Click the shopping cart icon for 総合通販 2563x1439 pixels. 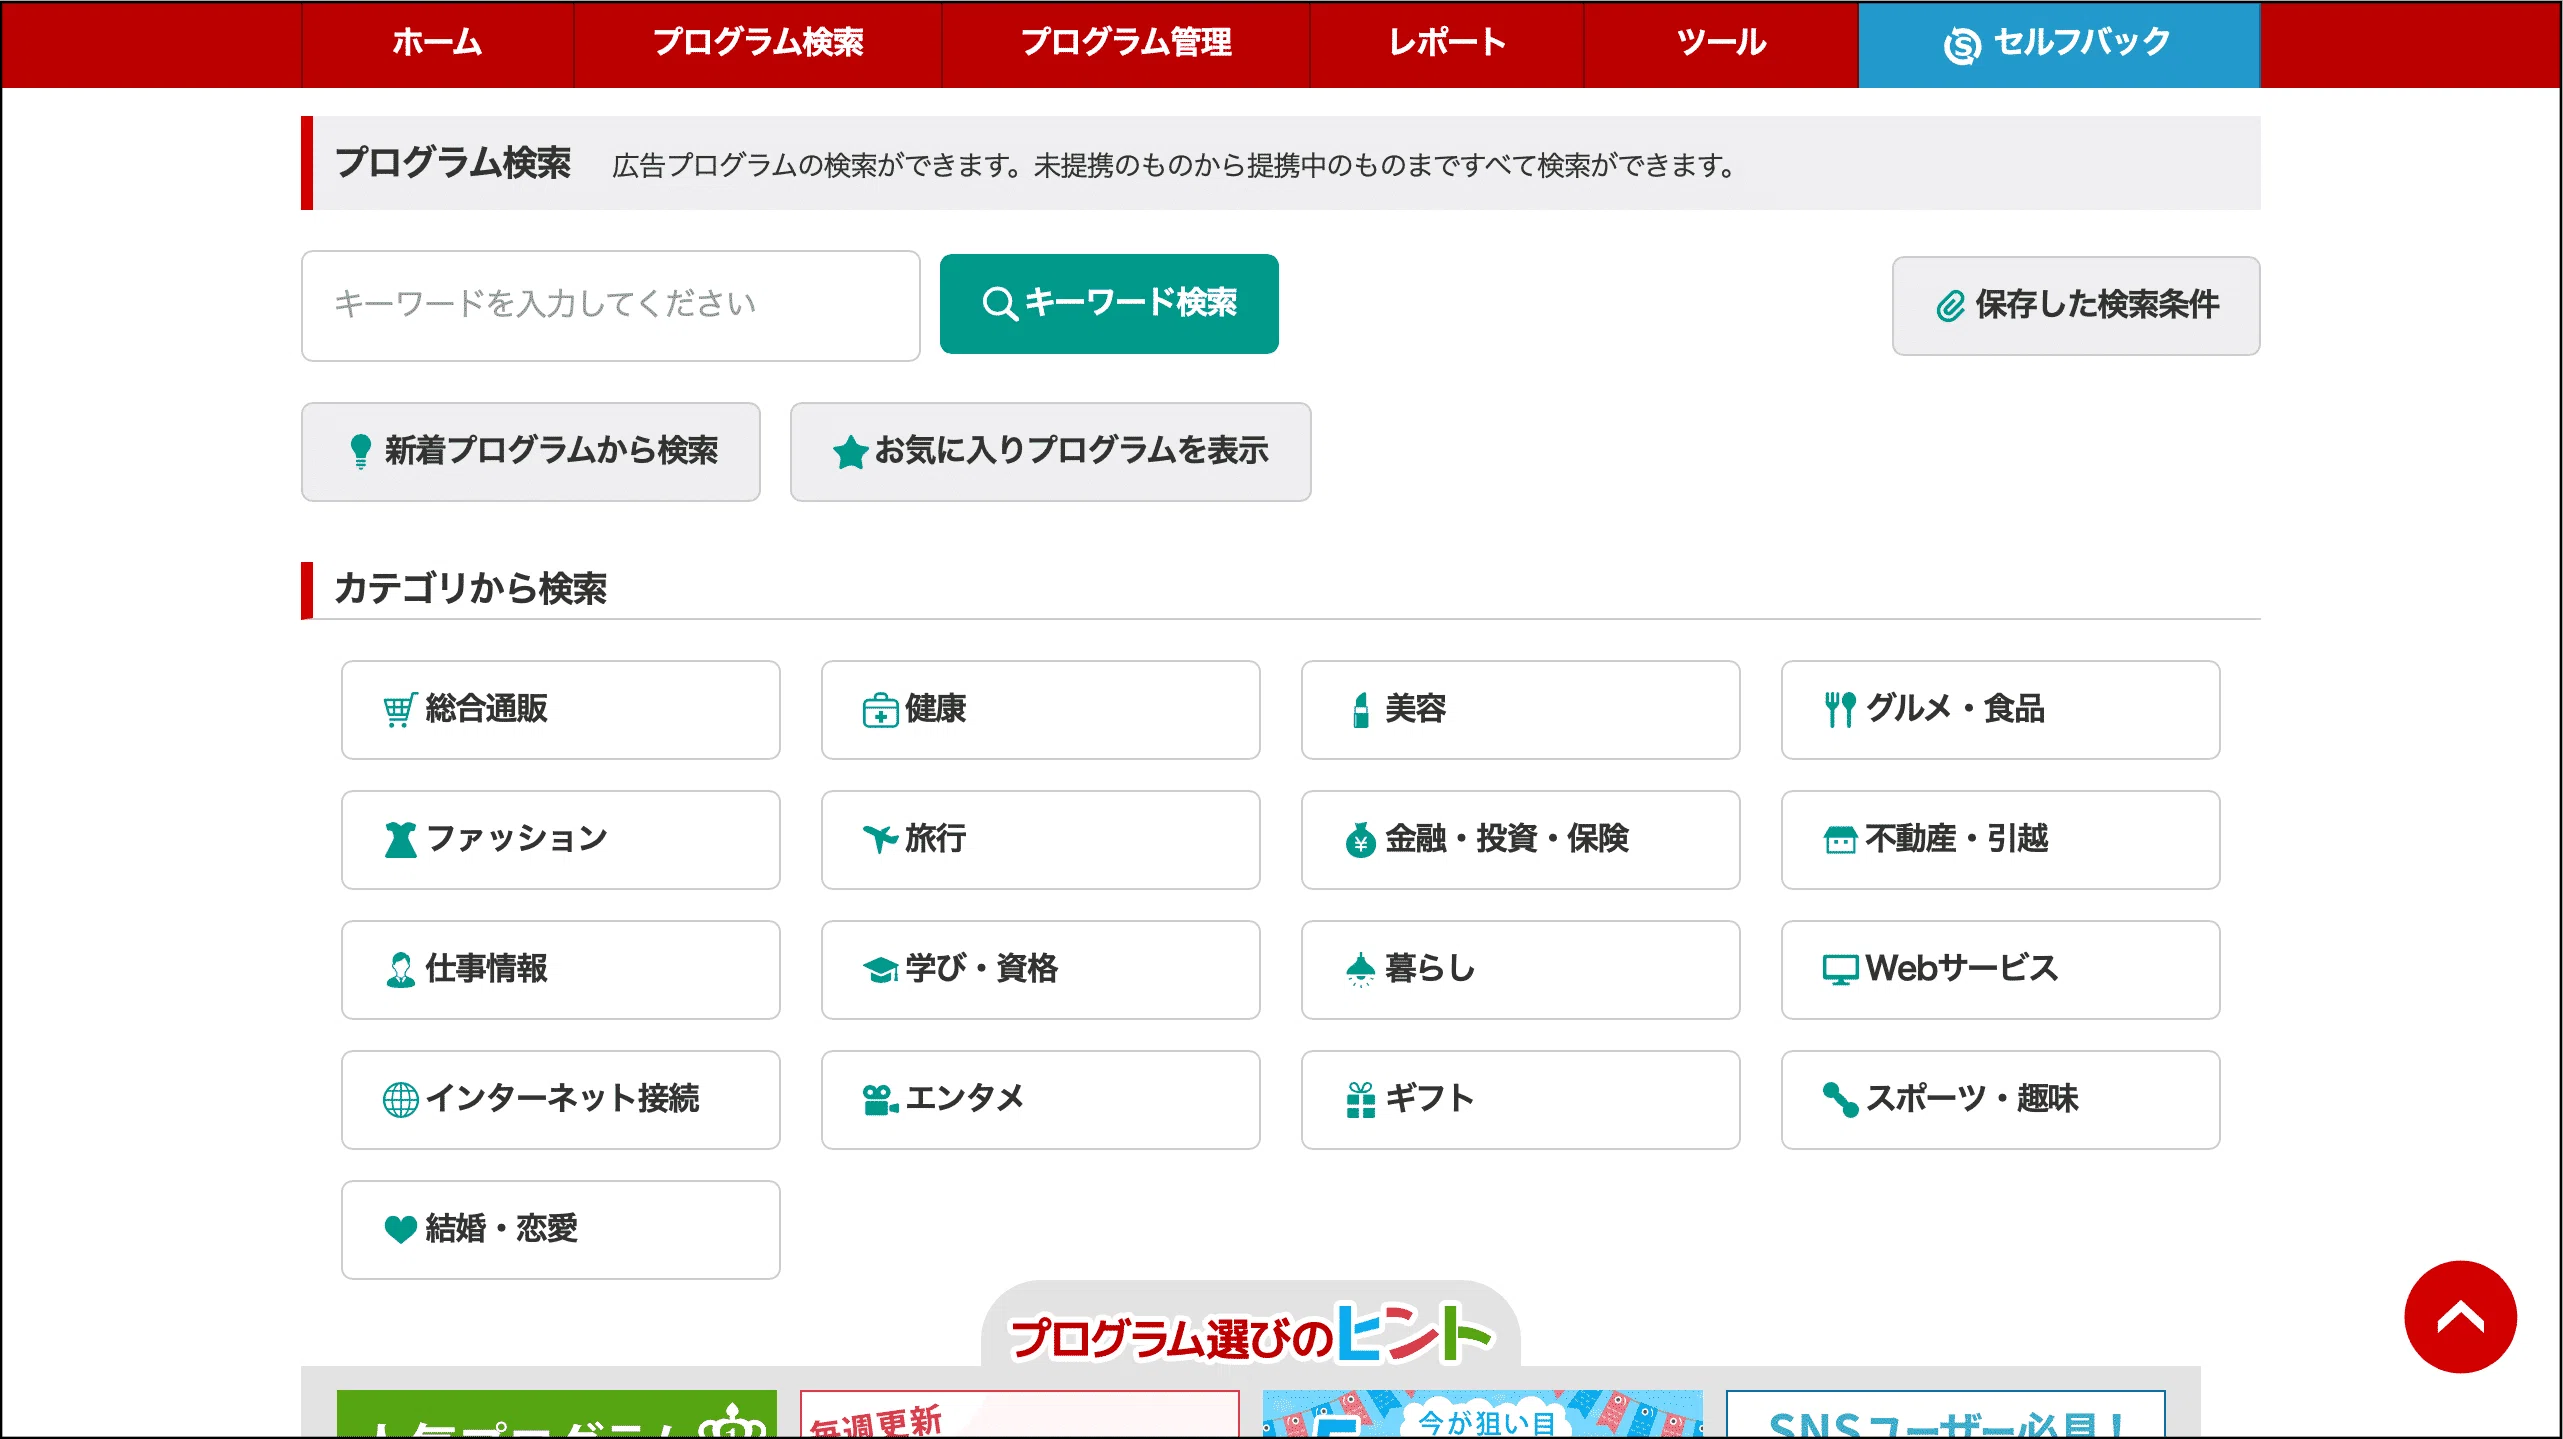pyautogui.click(x=399, y=710)
